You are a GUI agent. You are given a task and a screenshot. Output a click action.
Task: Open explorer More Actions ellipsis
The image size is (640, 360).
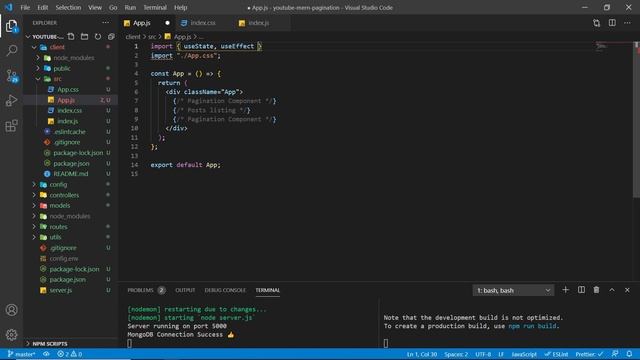tap(106, 23)
